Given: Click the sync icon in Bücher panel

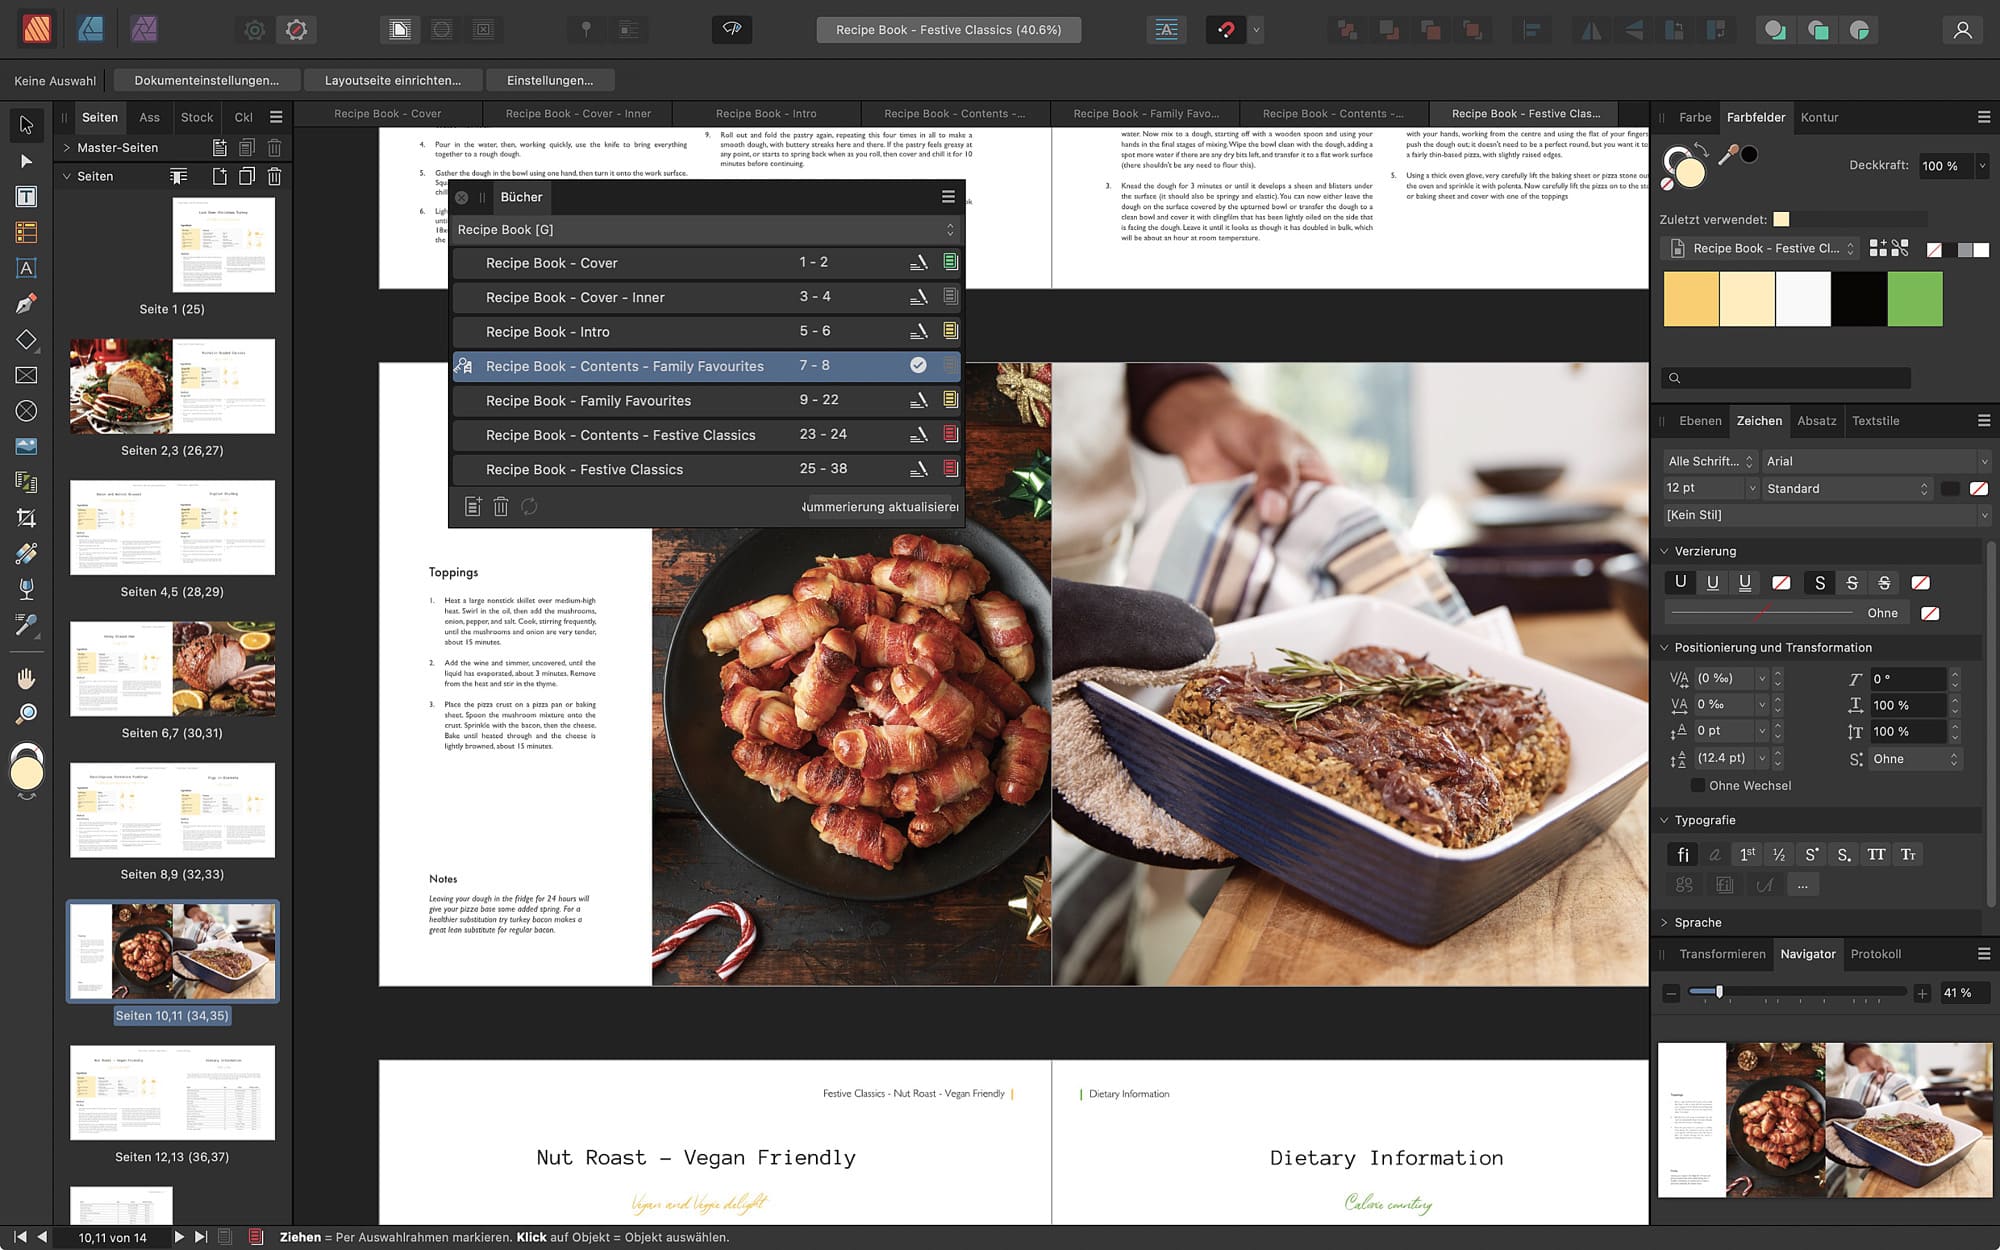Looking at the screenshot, I should 529,507.
